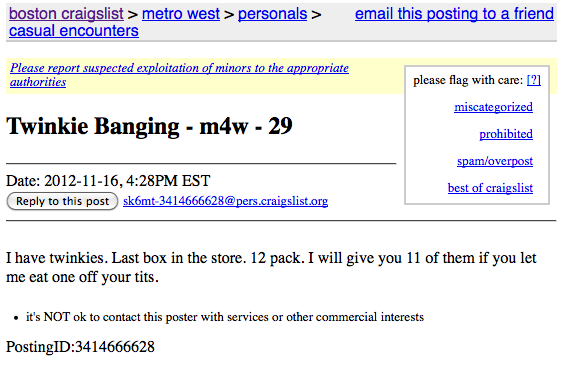The image size is (564, 373).
Task: Click email this posting to a friend
Action: [x=454, y=14]
